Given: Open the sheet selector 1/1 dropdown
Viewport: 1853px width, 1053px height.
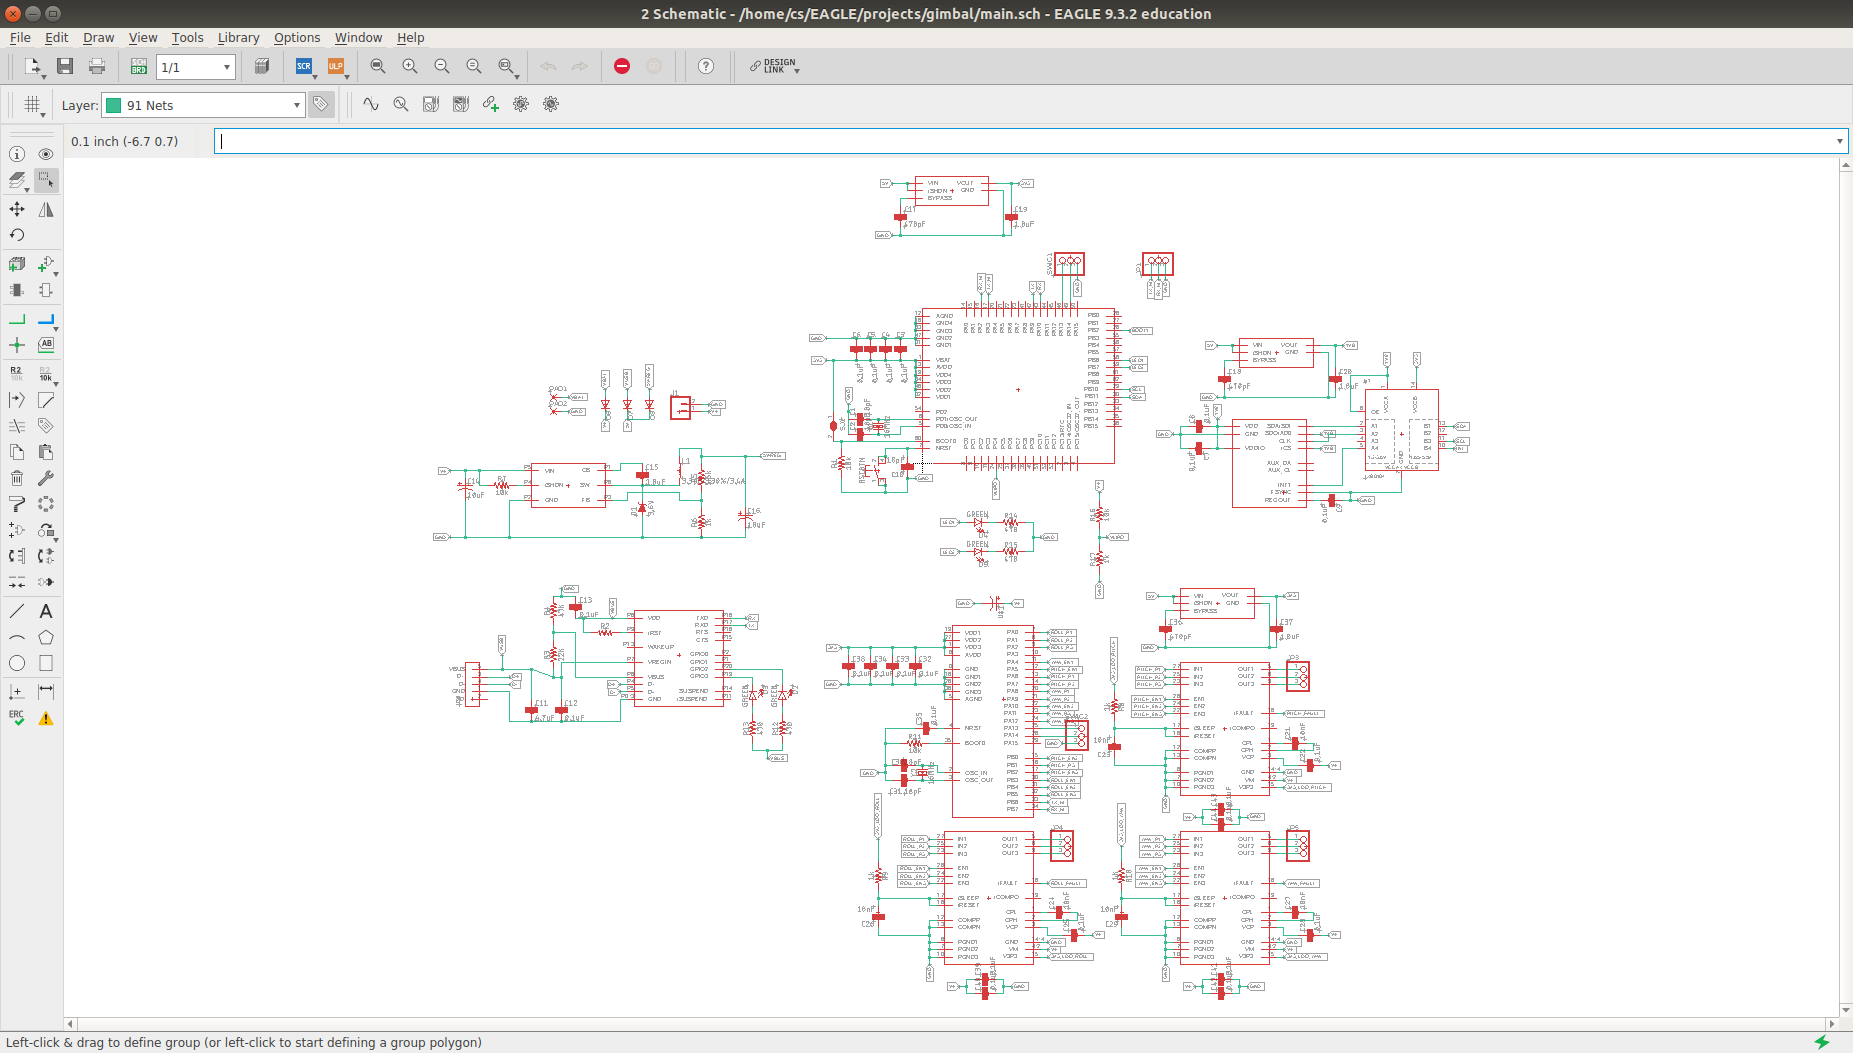Looking at the screenshot, I should coord(196,67).
